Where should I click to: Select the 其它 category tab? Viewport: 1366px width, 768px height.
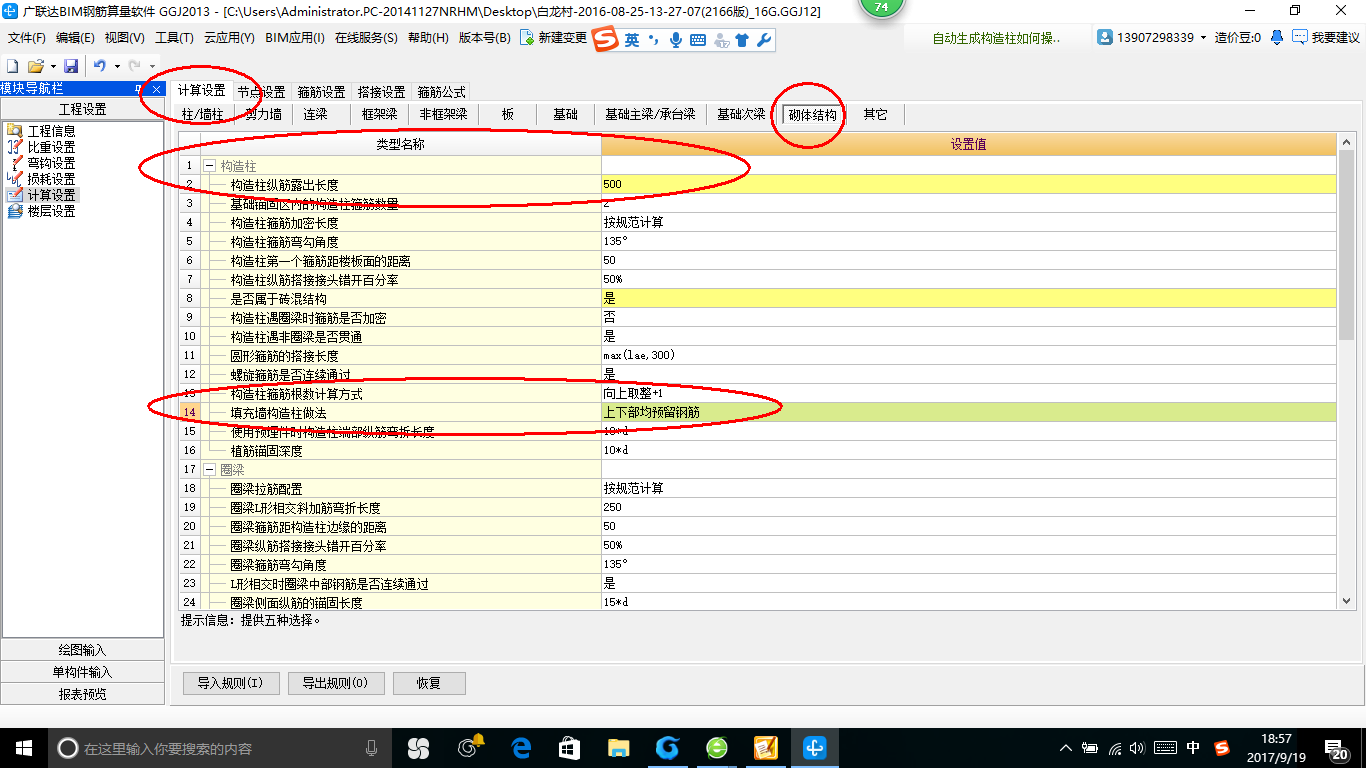tap(876, 114)
